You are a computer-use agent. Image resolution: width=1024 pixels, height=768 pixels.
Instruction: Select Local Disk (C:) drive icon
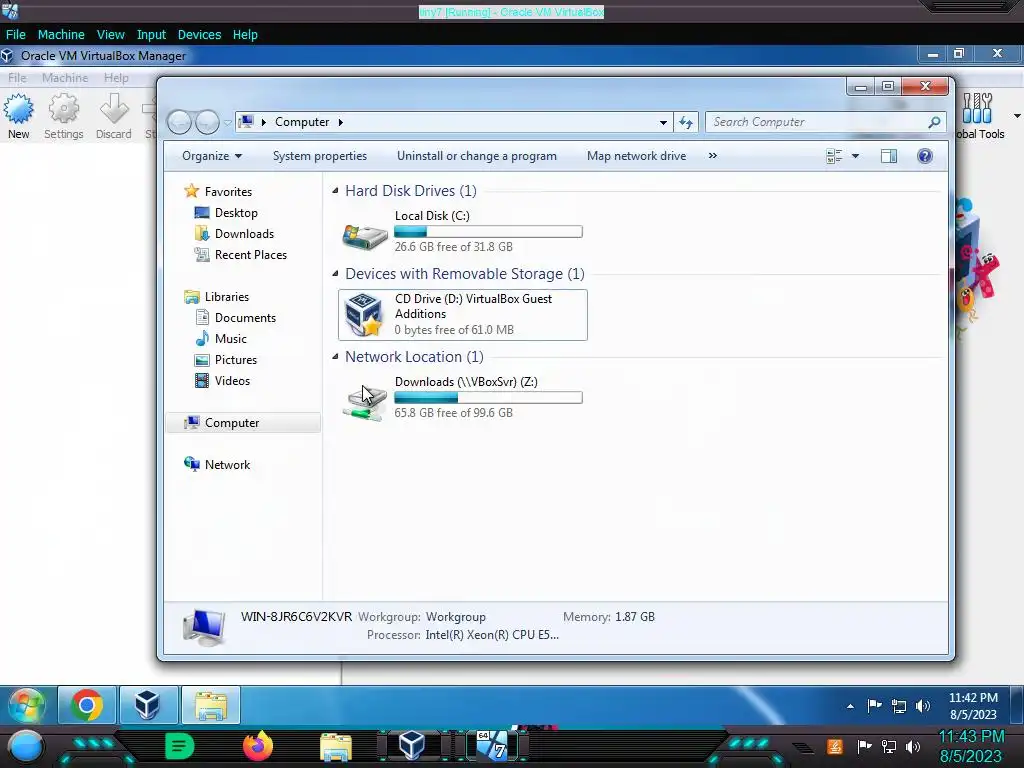pyautogui.click(x=364, y=235)
